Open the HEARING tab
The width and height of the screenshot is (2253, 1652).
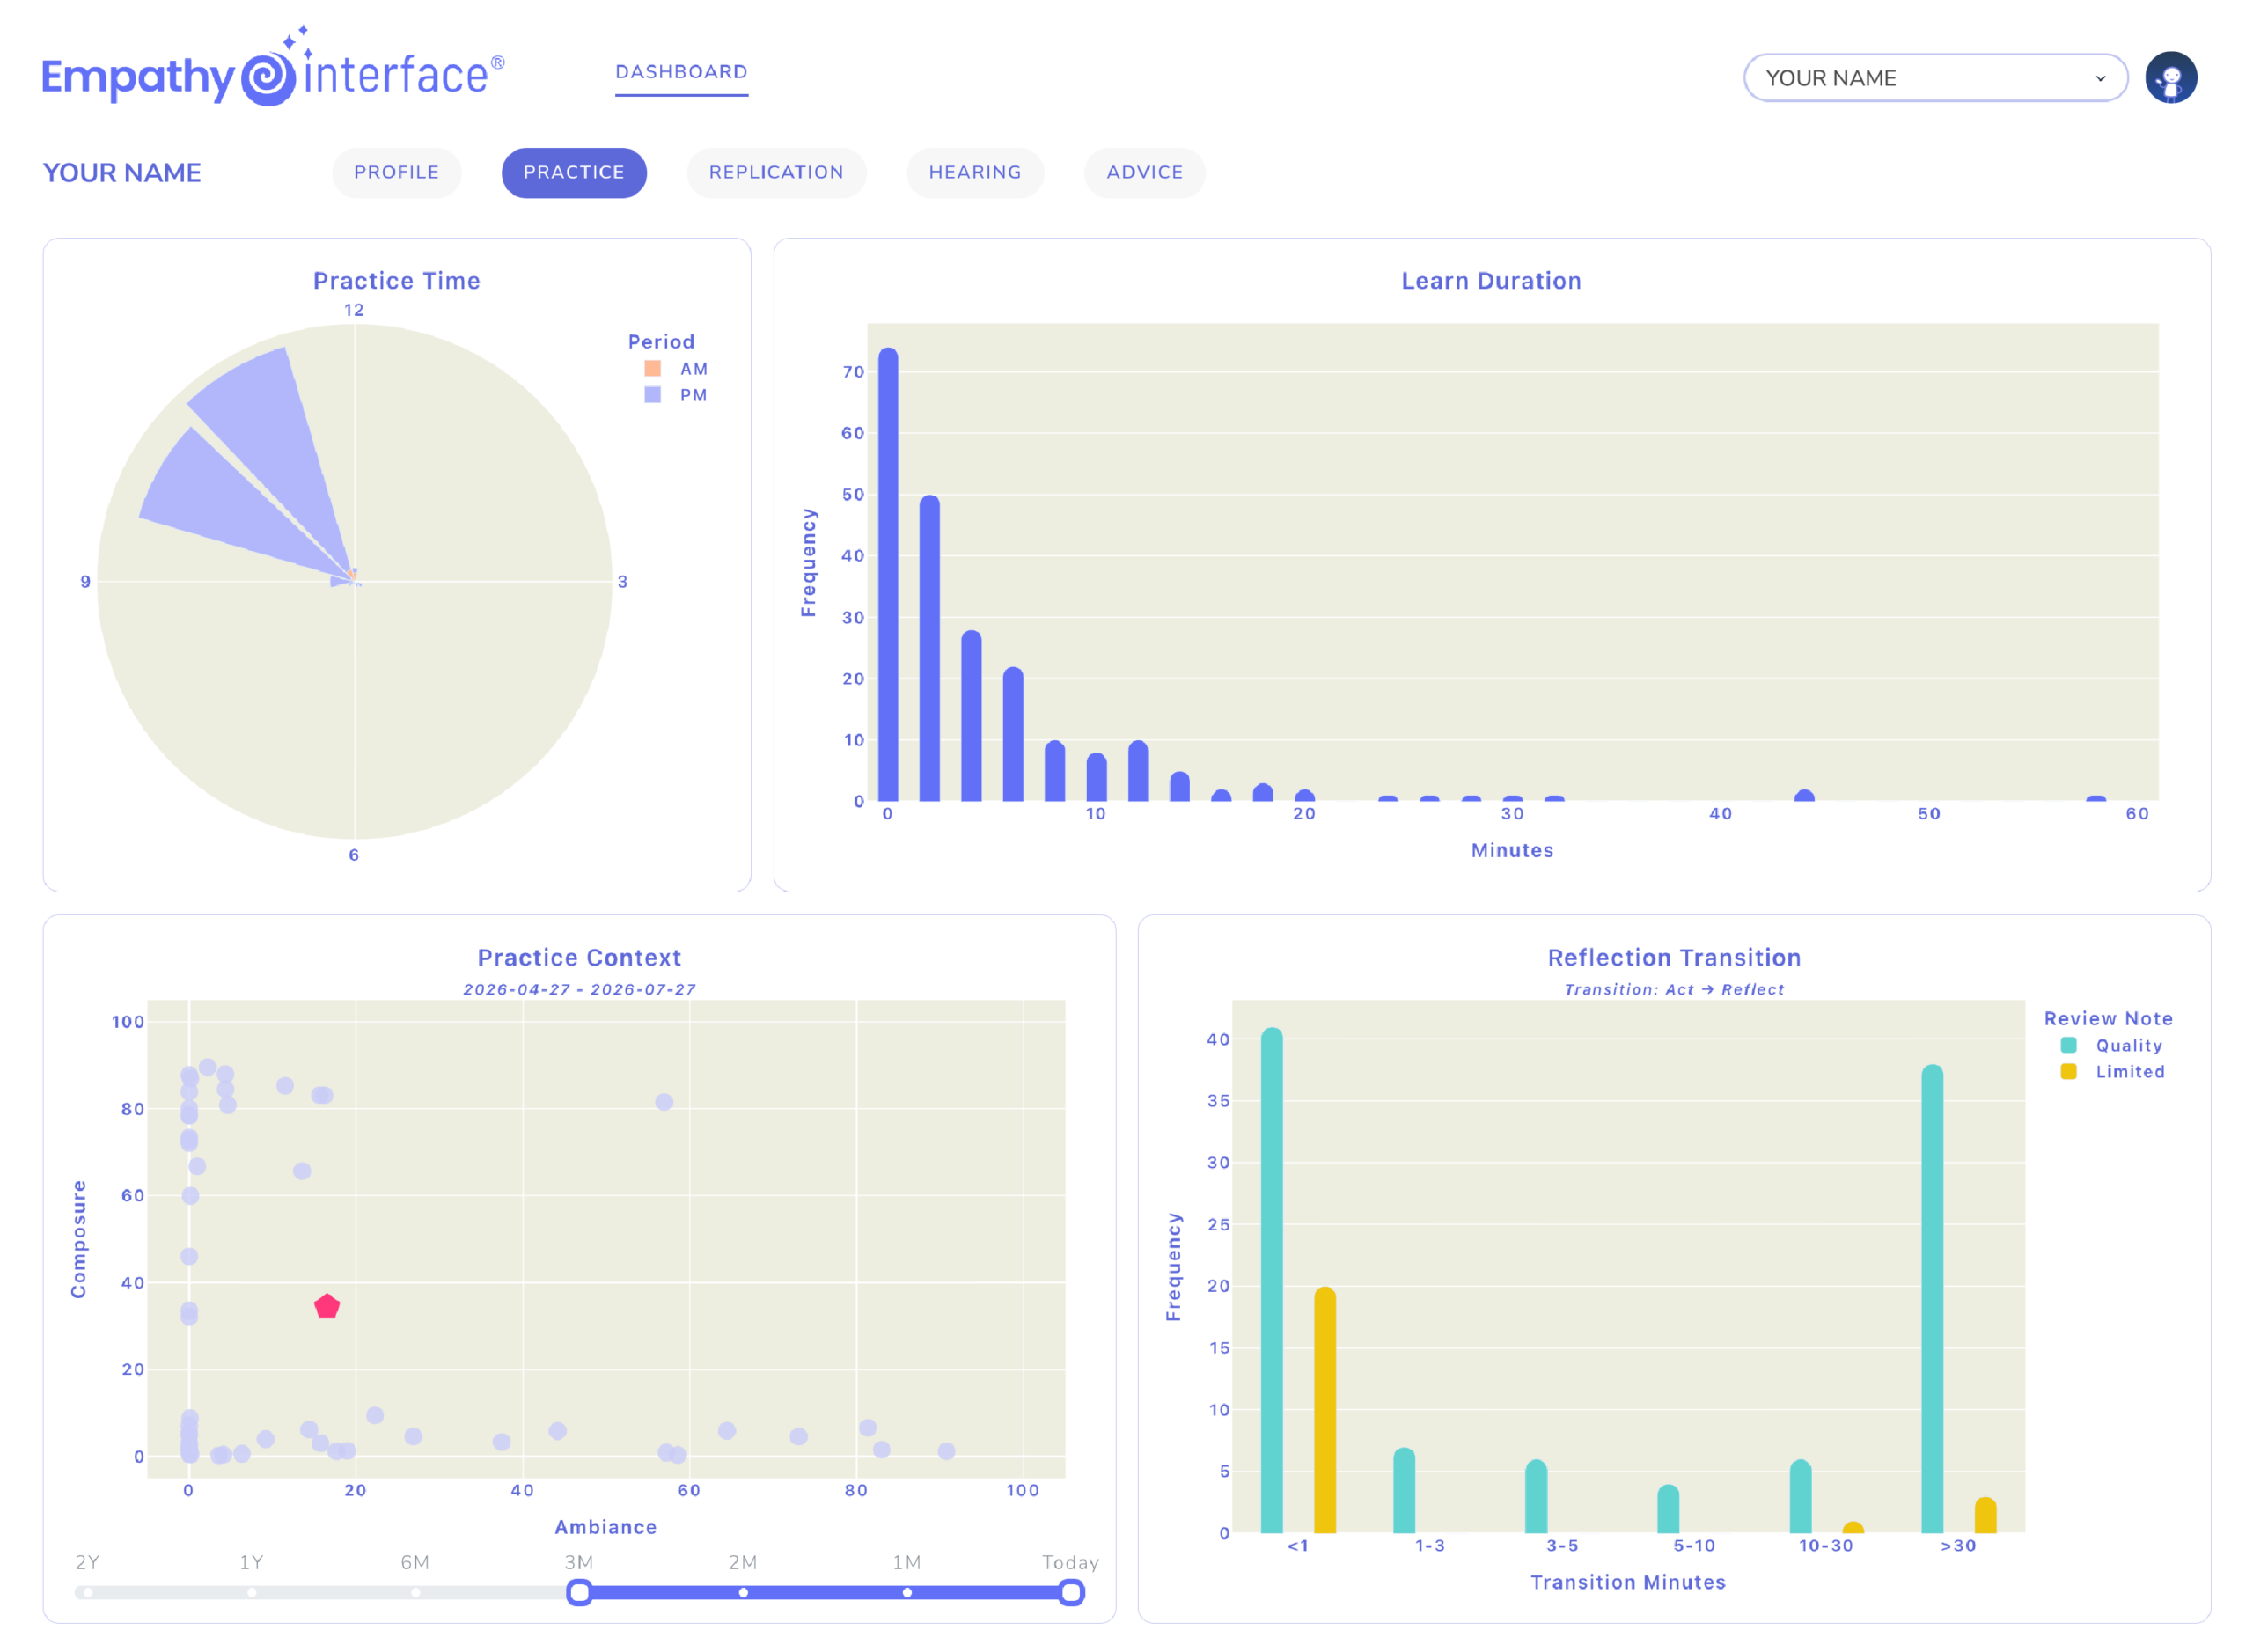click(x=975, y=172)
